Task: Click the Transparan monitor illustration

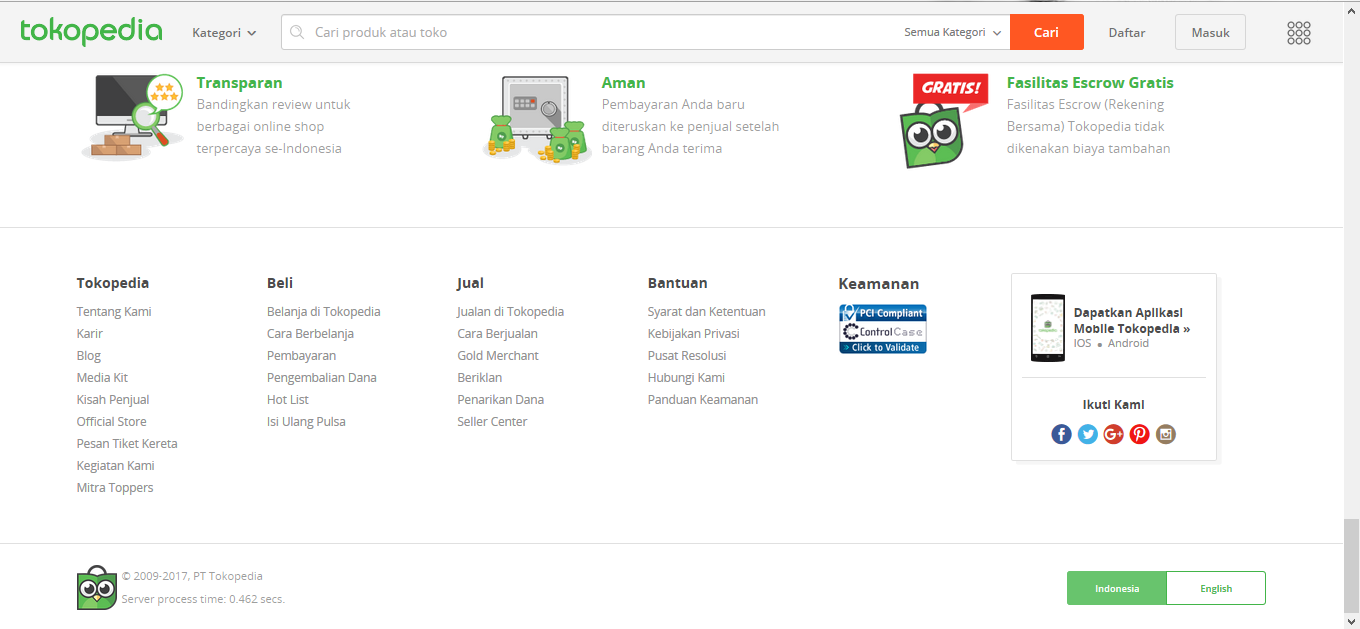Action: (132, 116)
